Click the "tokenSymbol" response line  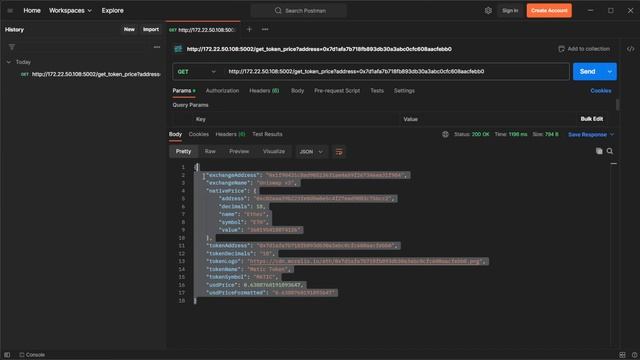[x=242, y=277]
